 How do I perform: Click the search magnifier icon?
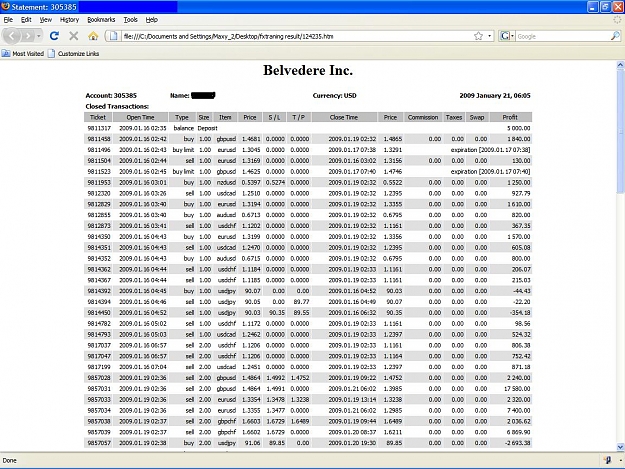tap(615, 36)
